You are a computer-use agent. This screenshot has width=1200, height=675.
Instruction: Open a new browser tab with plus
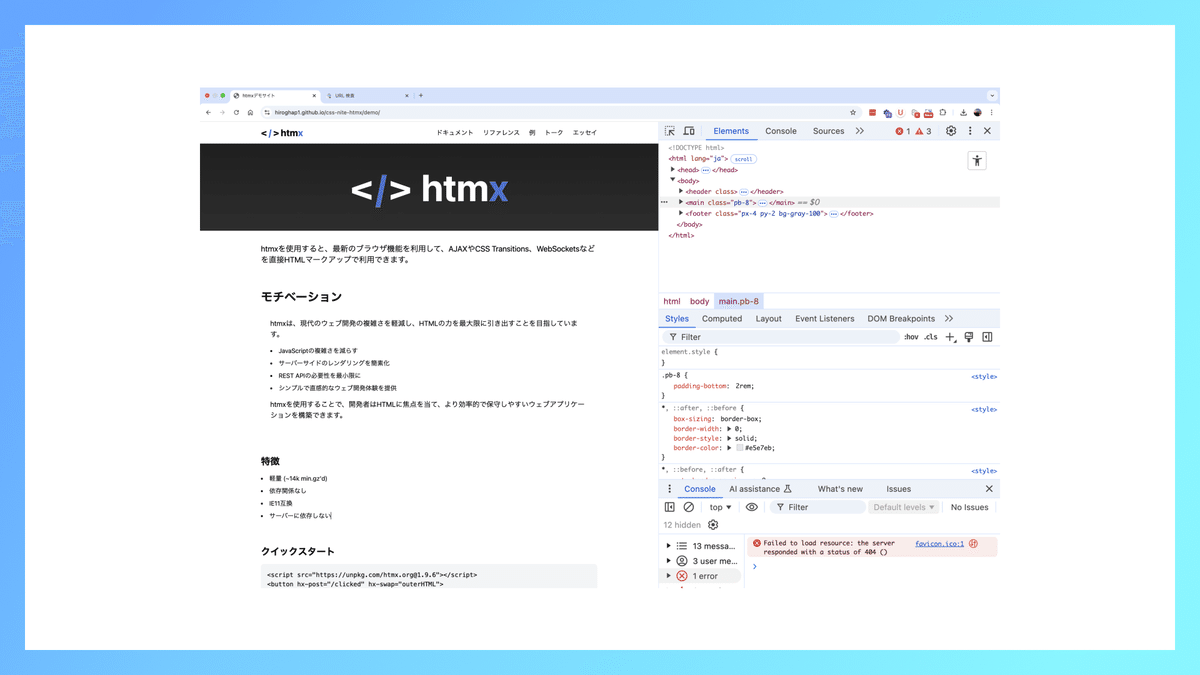[x=421, y=95]
